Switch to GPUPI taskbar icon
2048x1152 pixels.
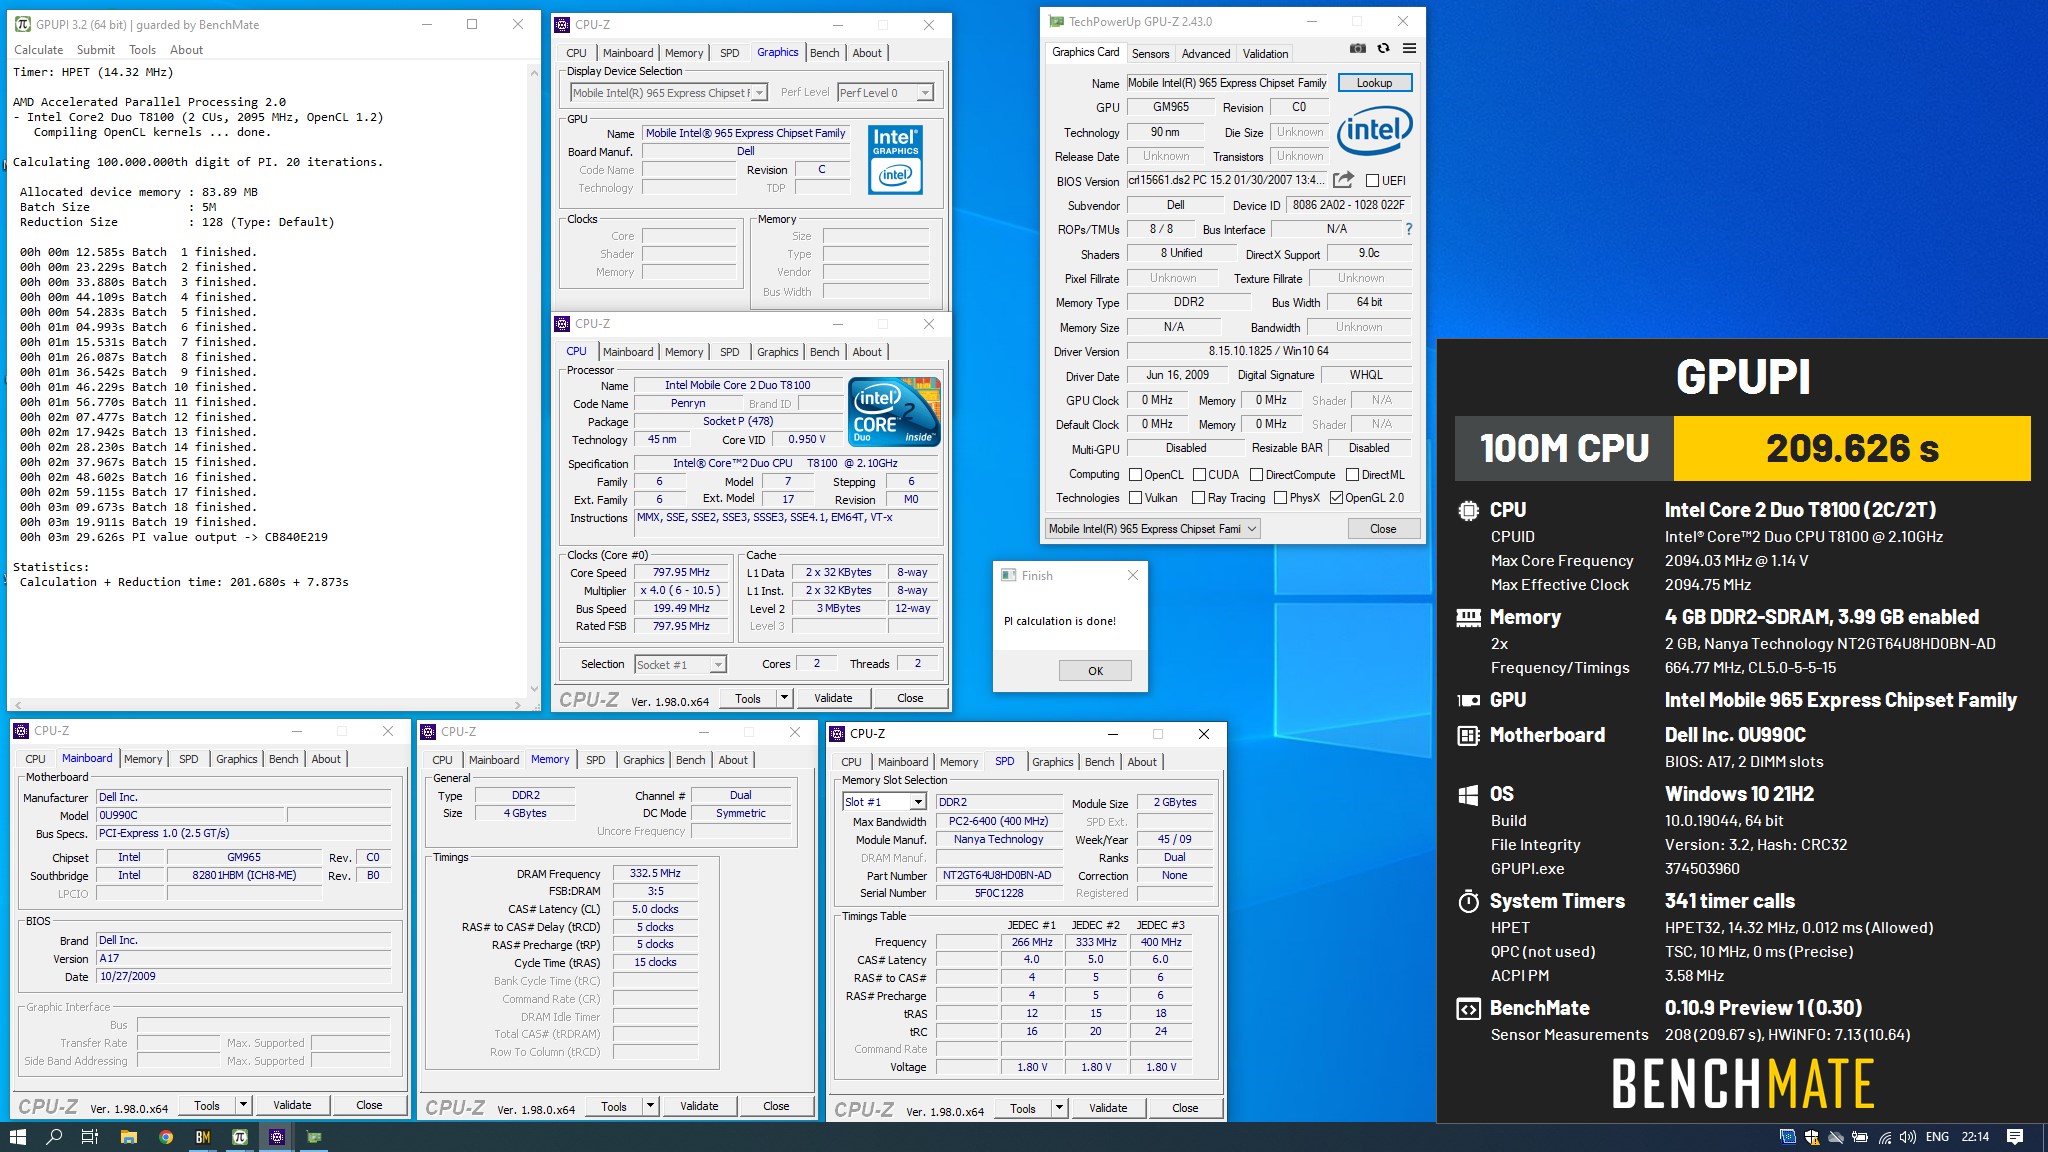[240, 1137]
